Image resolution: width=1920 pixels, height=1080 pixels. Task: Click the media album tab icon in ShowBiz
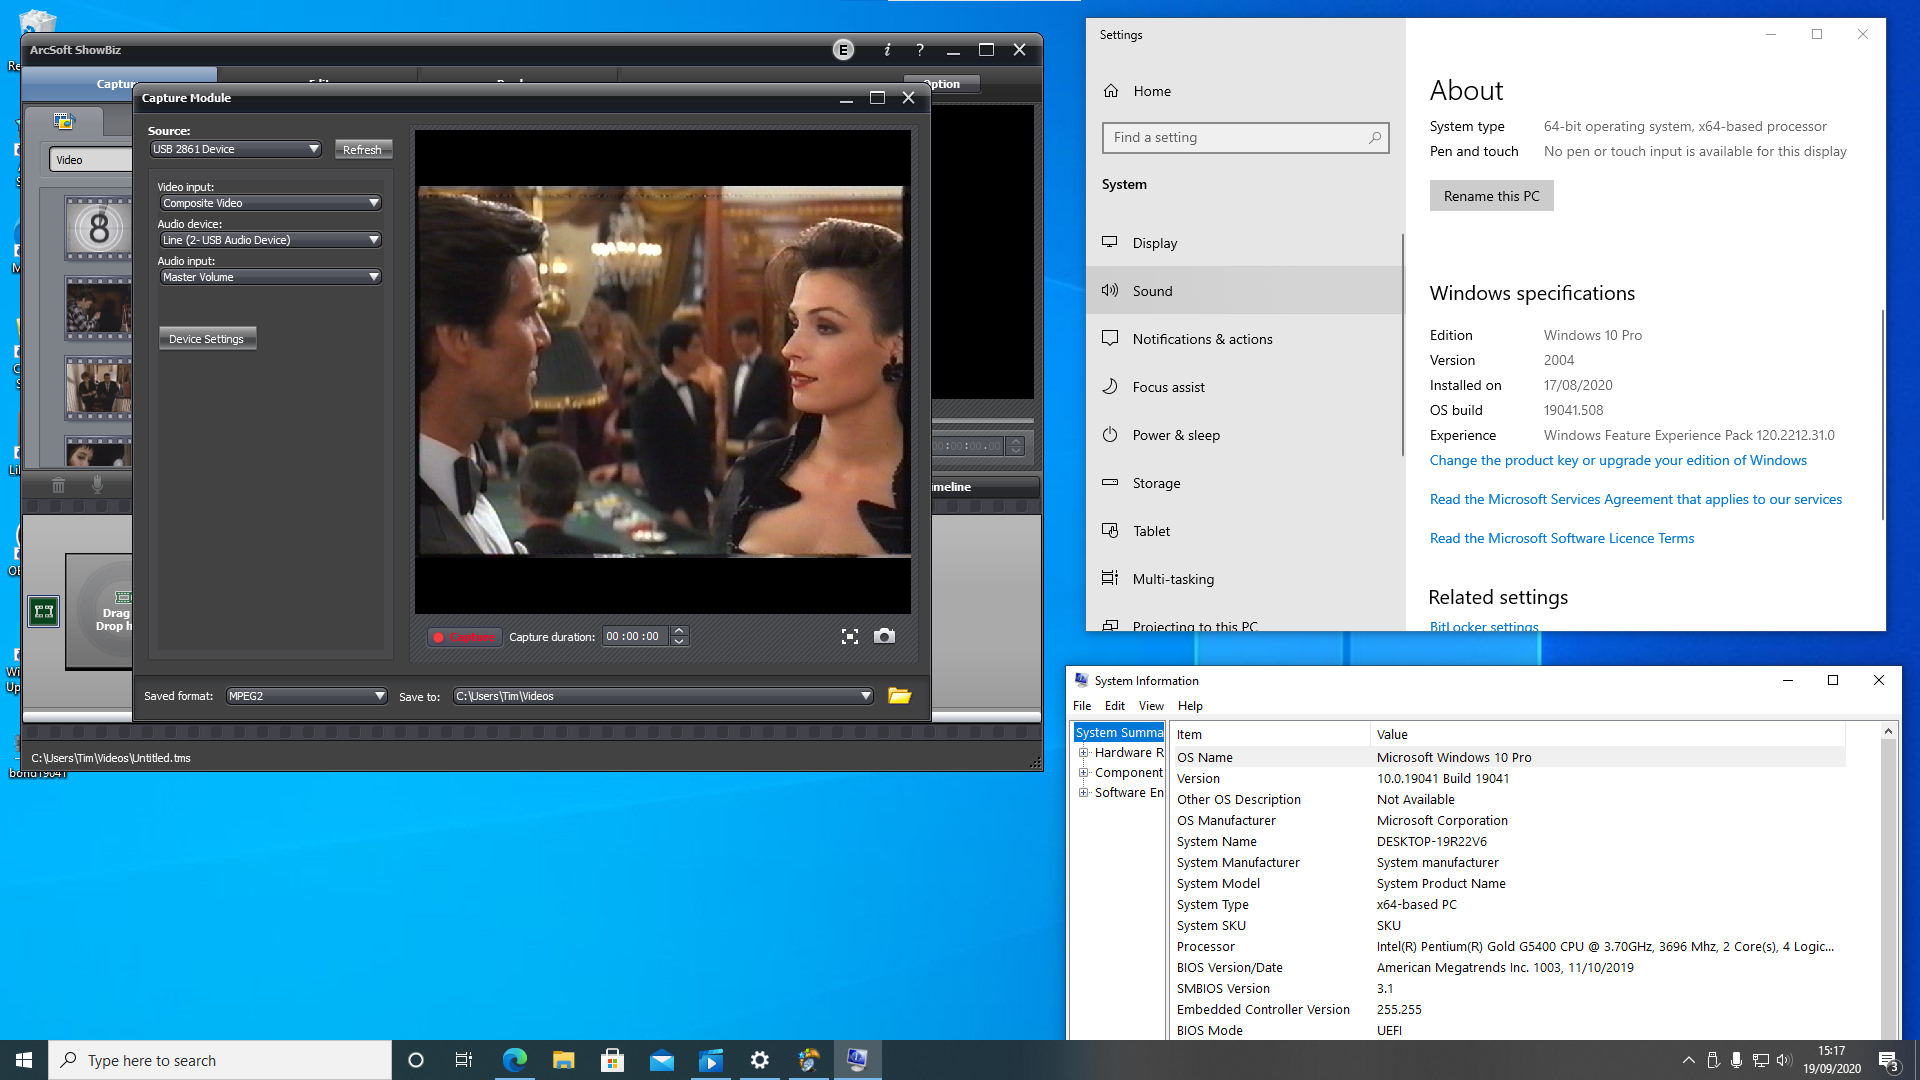coord(64,122)
